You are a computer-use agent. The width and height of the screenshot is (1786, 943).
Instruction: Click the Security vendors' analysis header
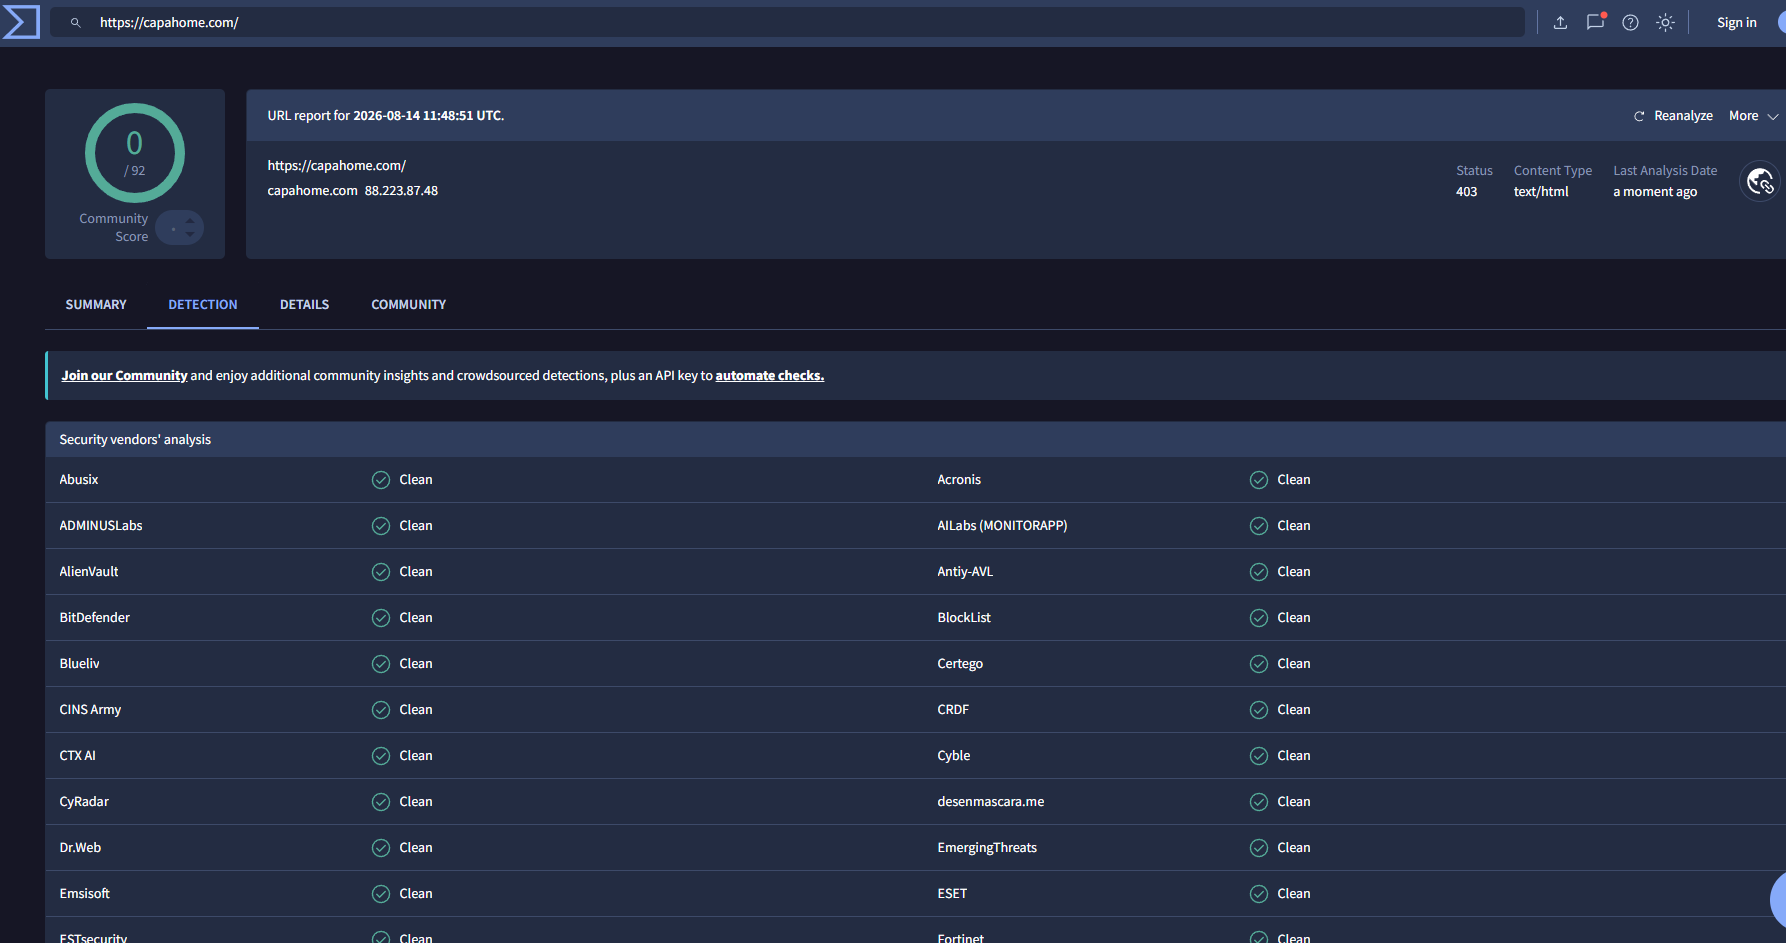pyautogui.click(x=135, y=440)
